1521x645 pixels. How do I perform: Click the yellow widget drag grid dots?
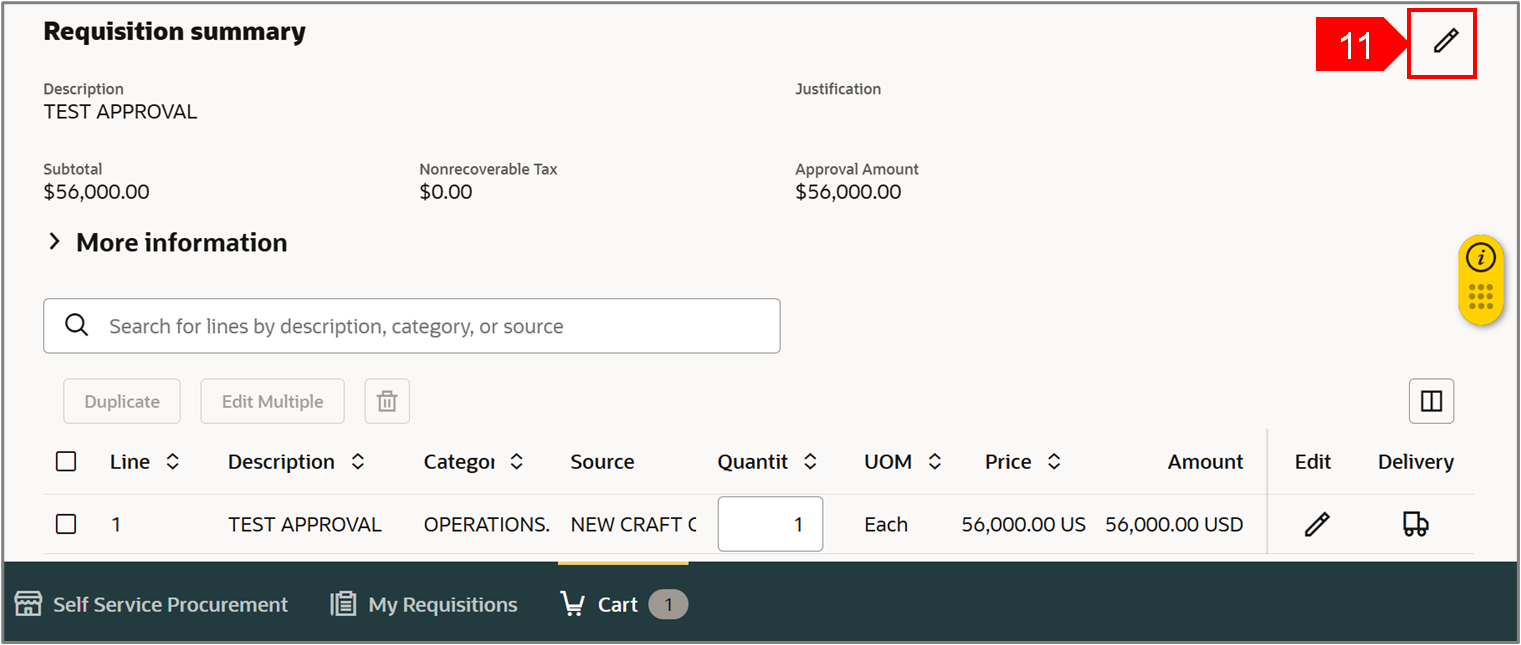tap(1480, 297)
